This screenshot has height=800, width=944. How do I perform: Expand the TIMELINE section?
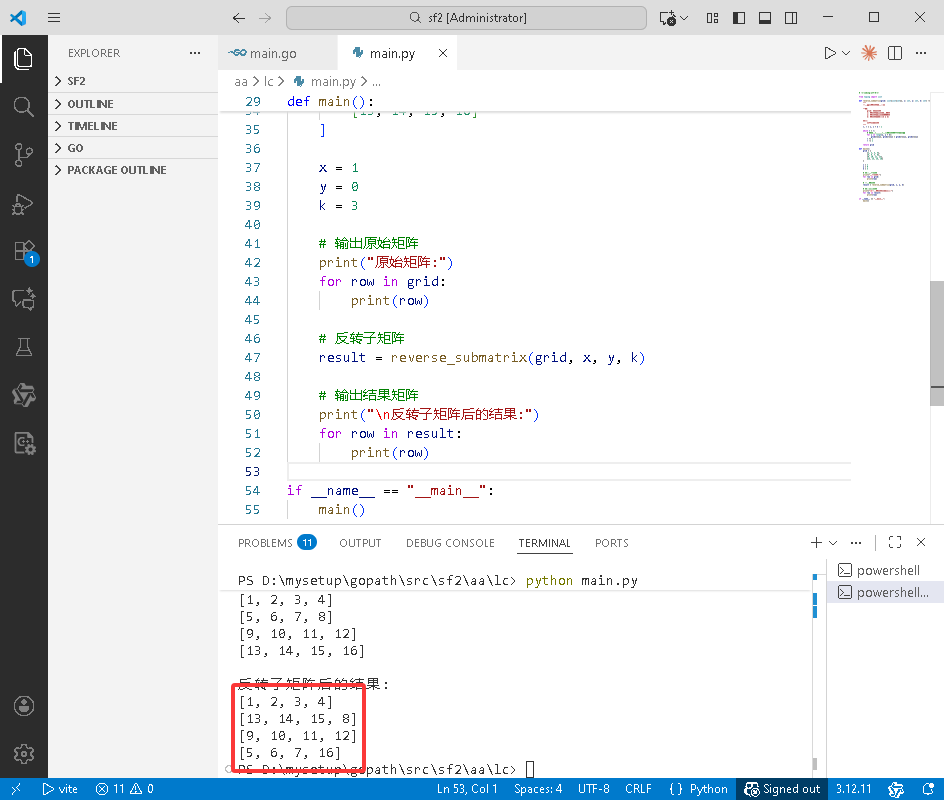pos(133,126)
